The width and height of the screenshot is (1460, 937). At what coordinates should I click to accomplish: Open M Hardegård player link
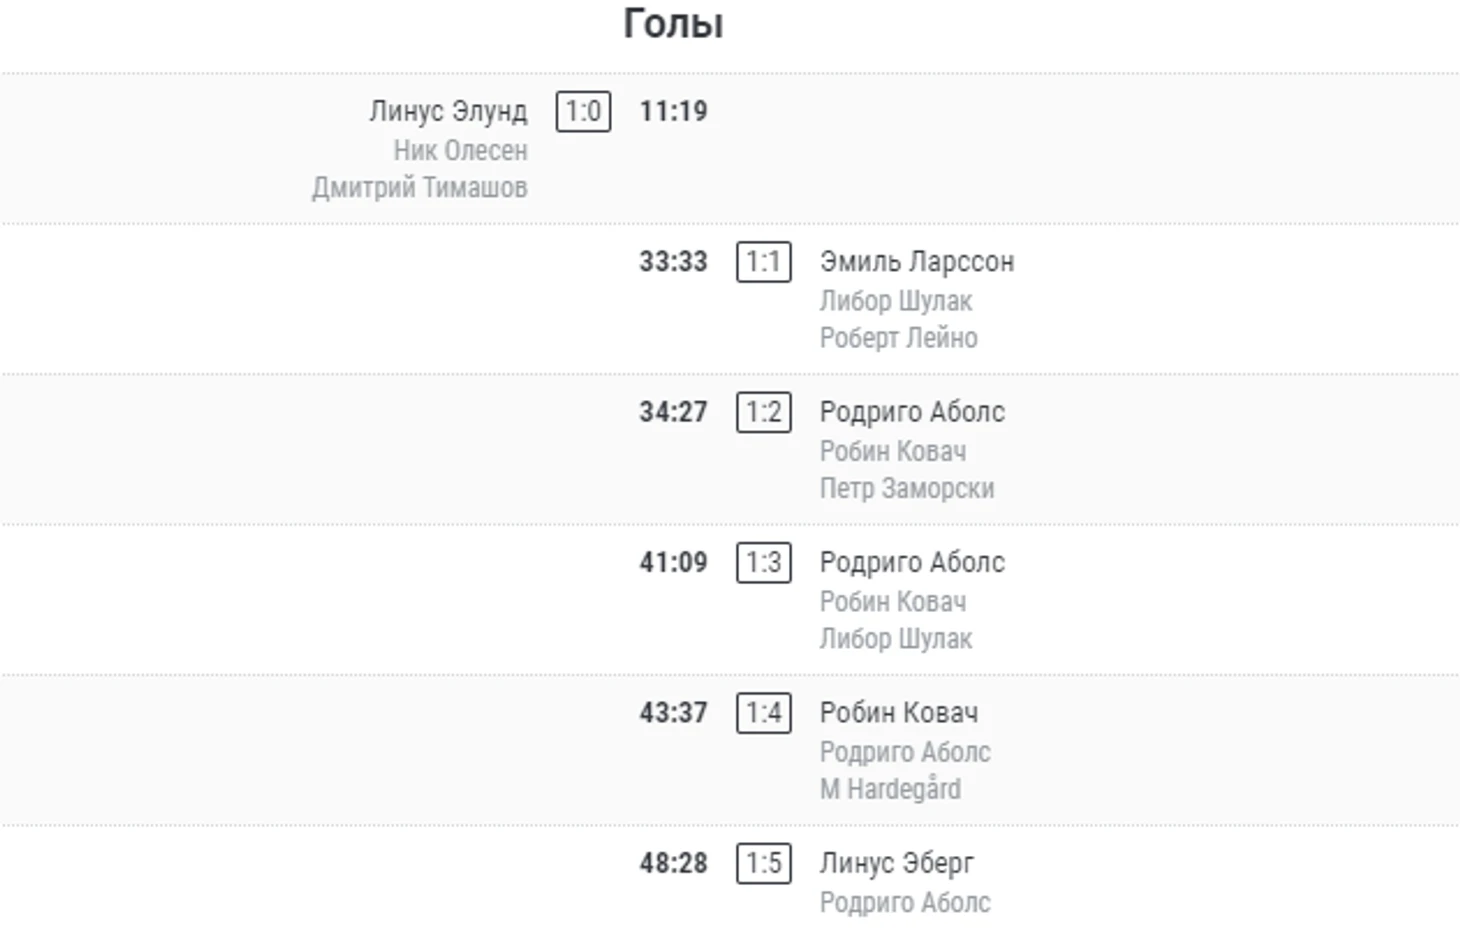890,789
